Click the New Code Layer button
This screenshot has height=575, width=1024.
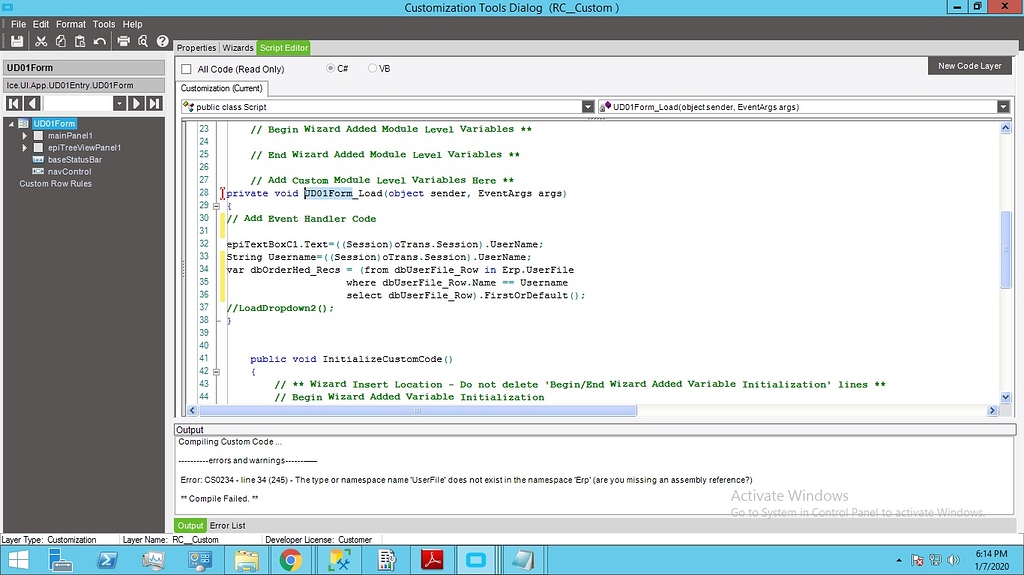click(x=969, y=66)
